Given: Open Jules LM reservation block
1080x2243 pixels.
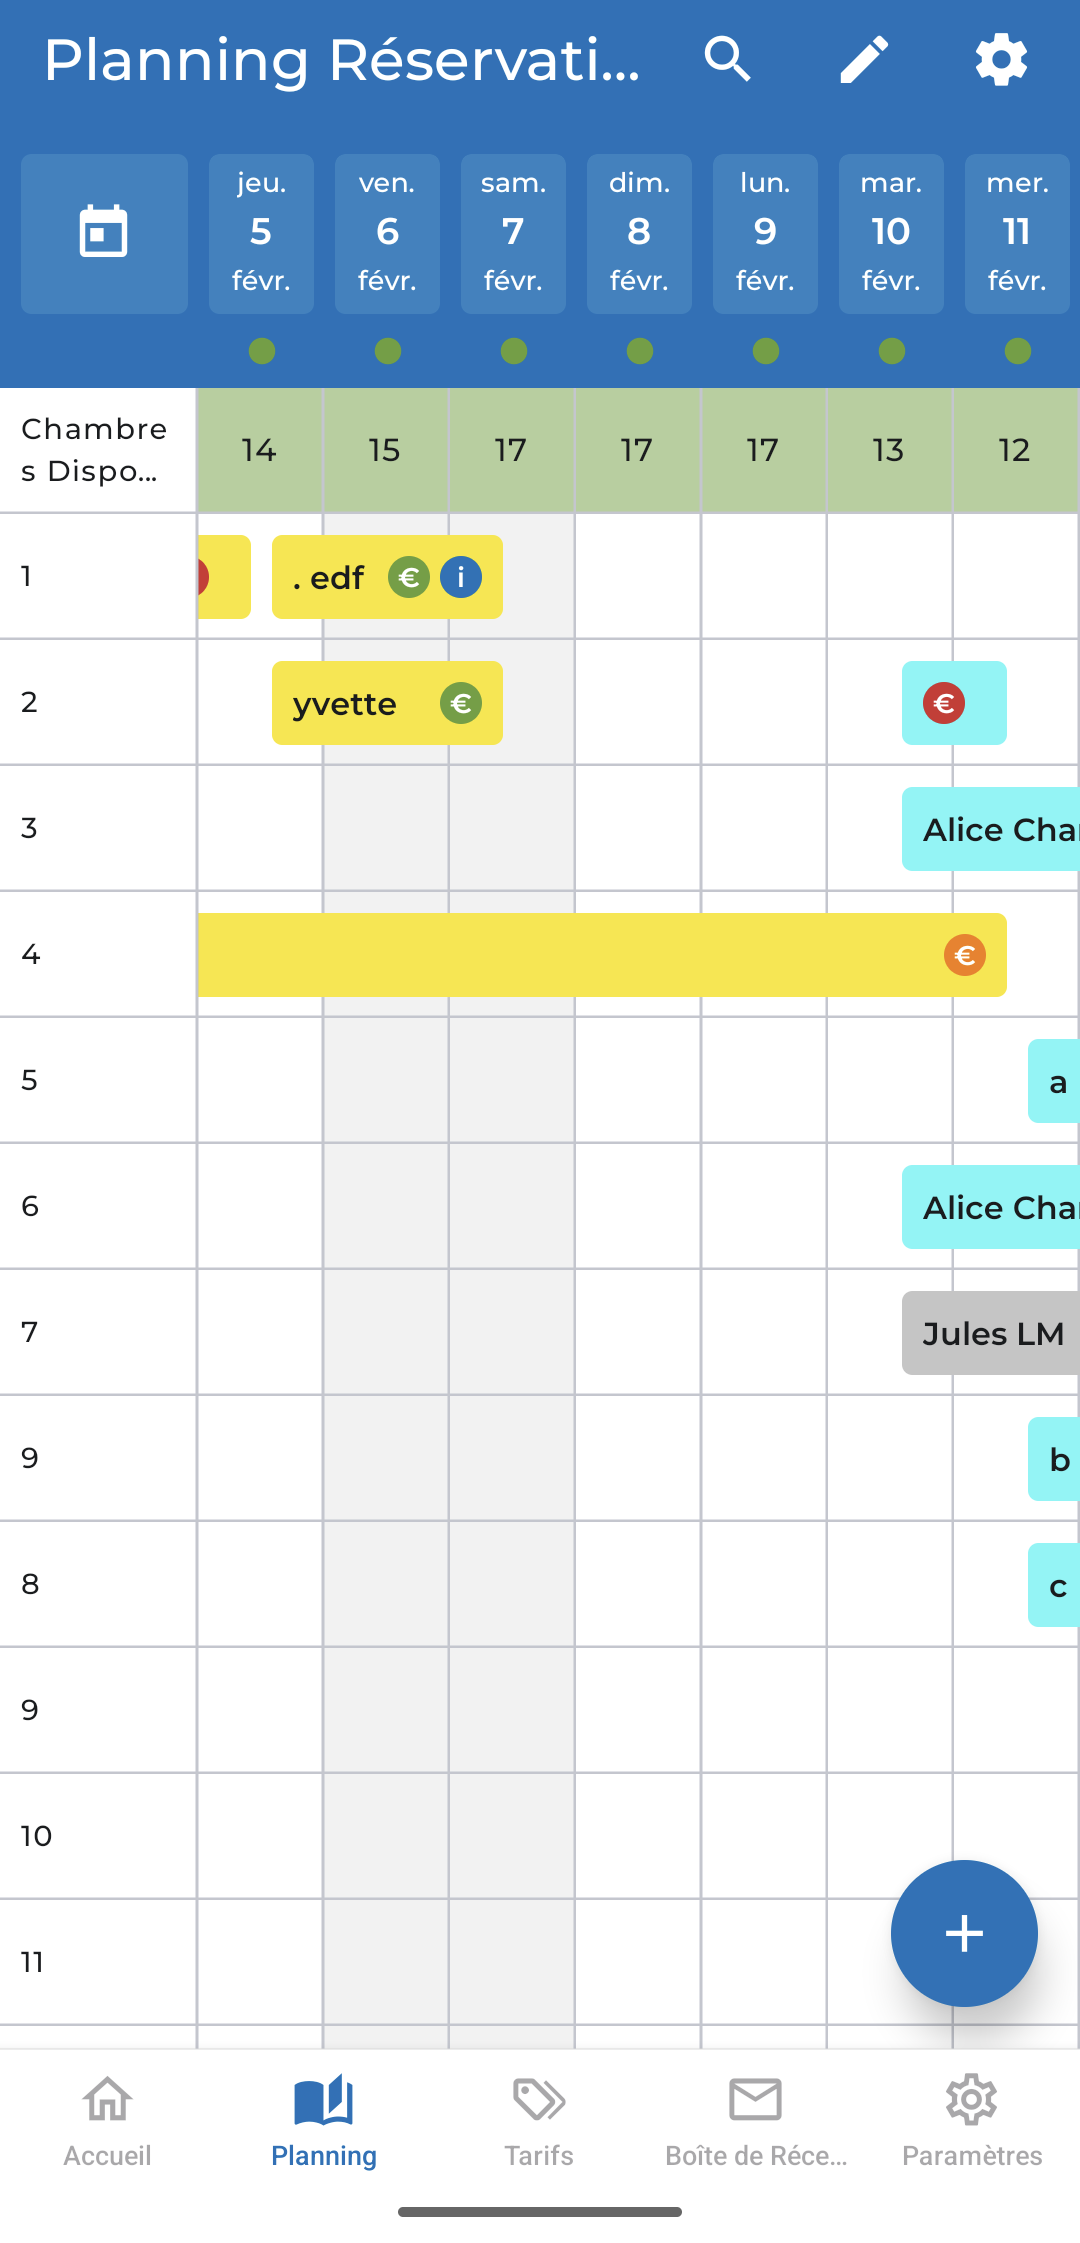Looking at the screenshot, I should pyautogui.click(x=991, y=1333).
